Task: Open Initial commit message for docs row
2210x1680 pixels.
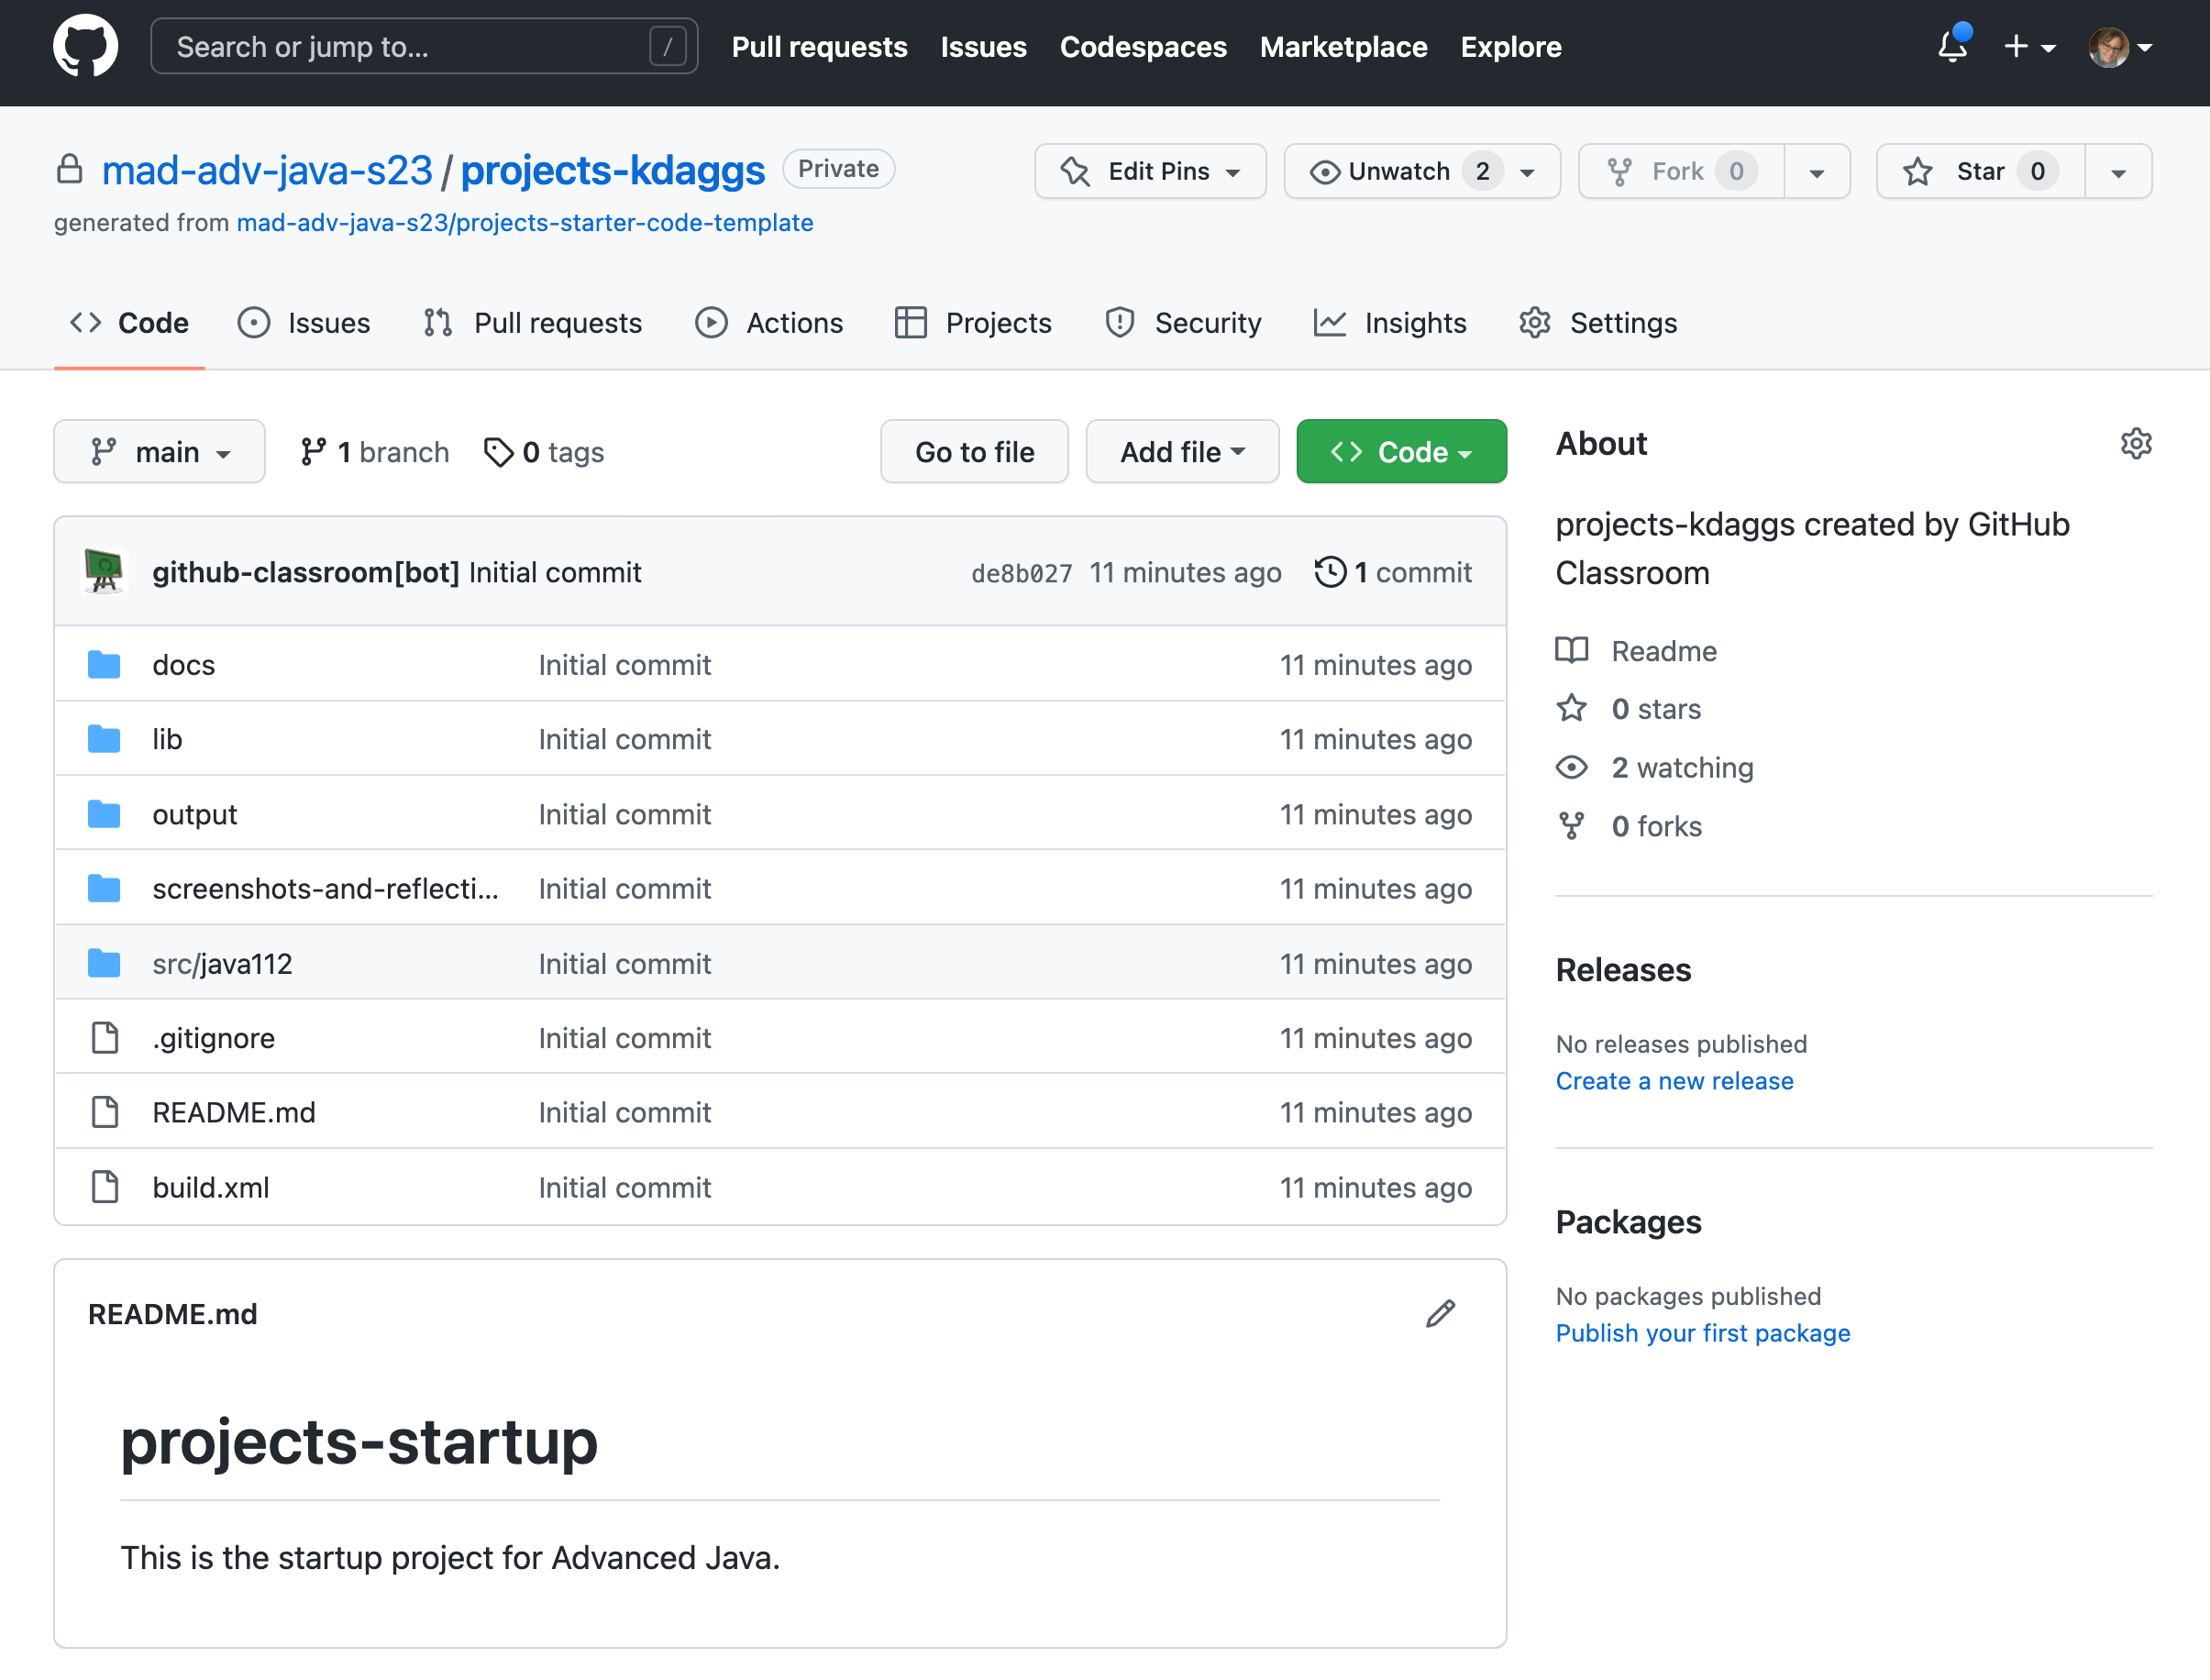Action: [625, 665]
